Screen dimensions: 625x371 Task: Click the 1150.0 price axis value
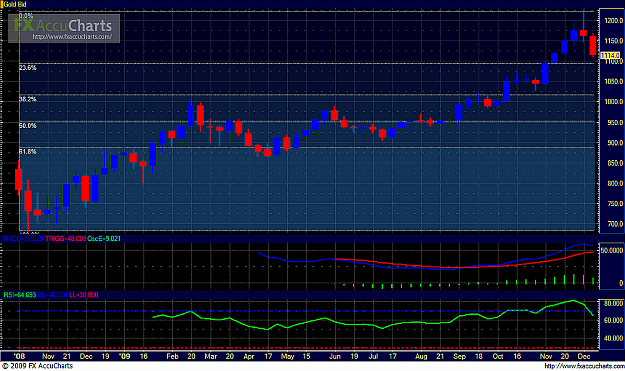(x=613, y=41)
